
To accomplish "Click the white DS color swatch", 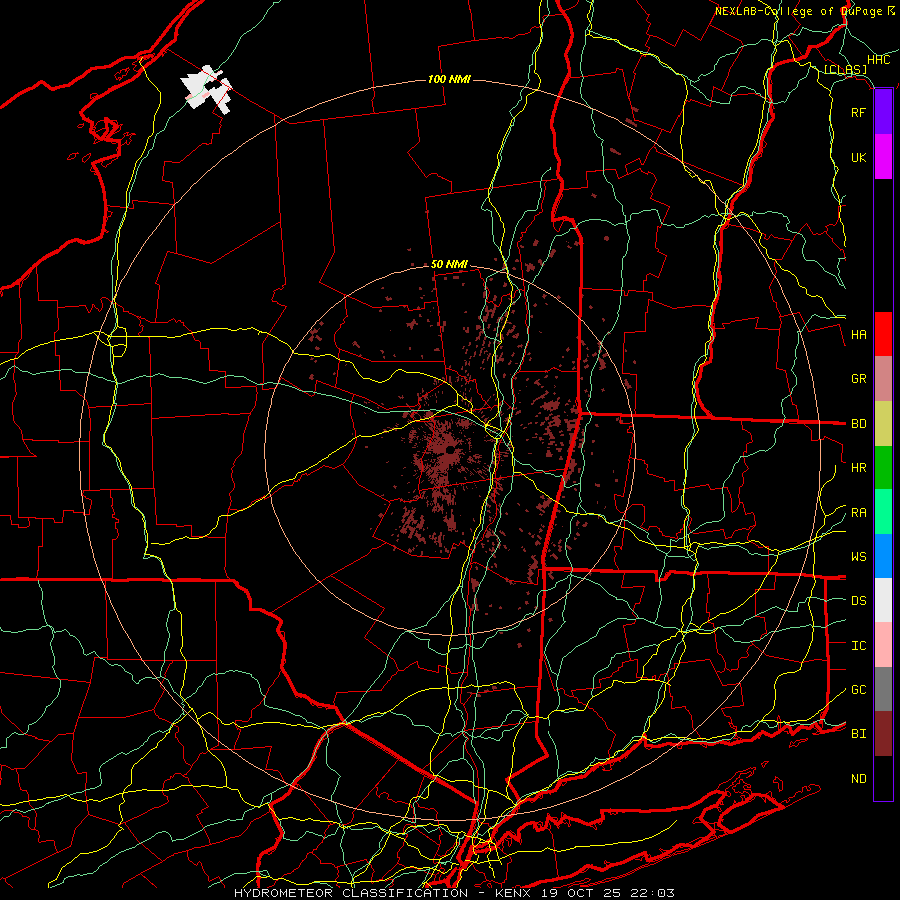I will (x=883, y=600).
